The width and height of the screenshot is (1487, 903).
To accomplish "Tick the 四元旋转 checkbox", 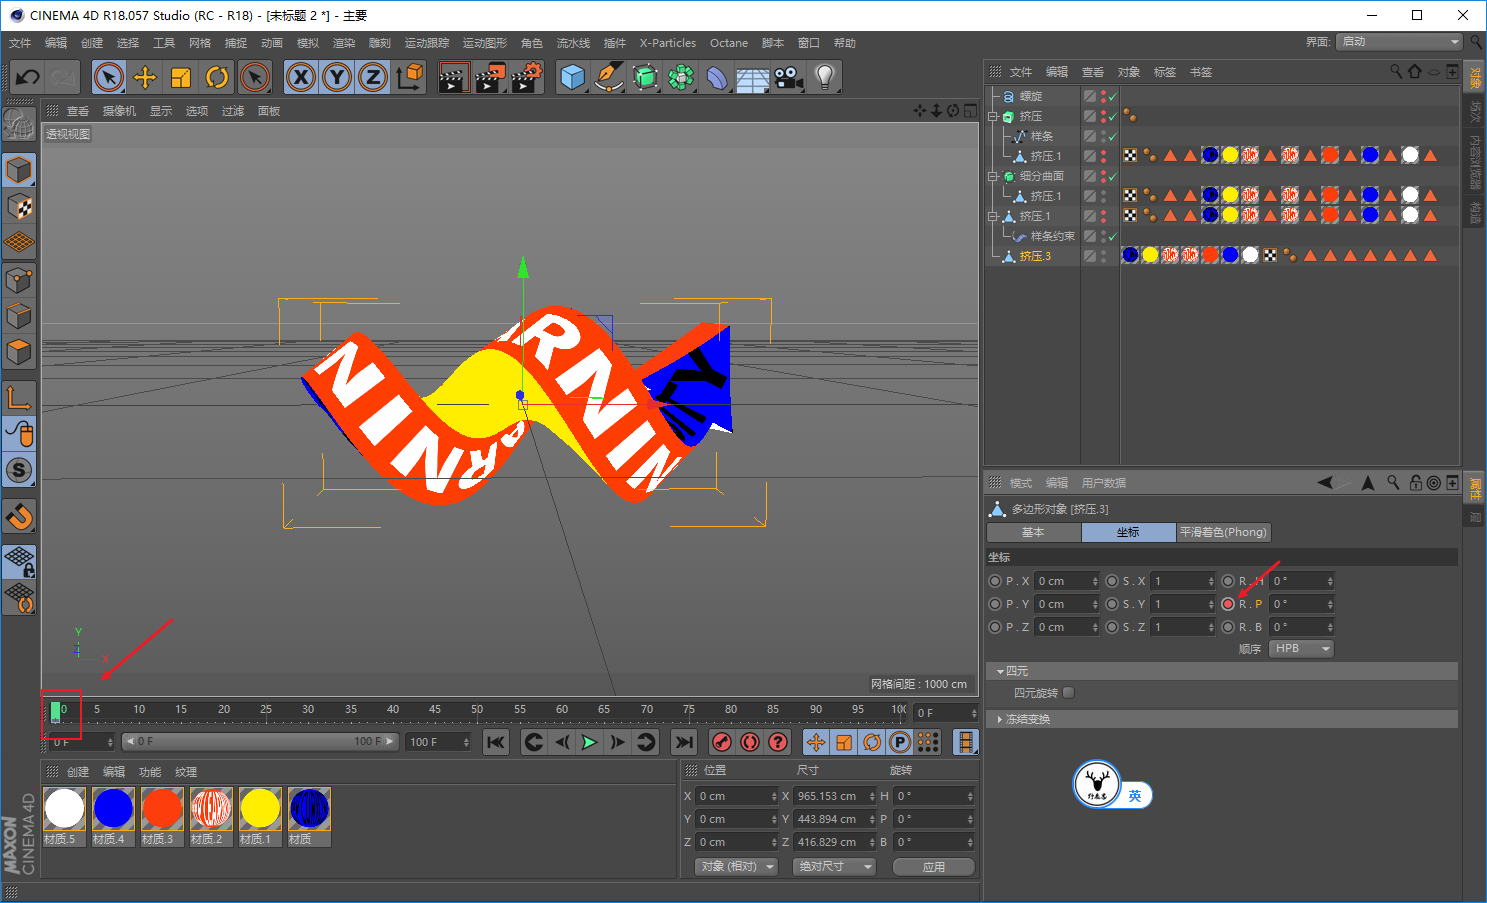I will 1068,693.
